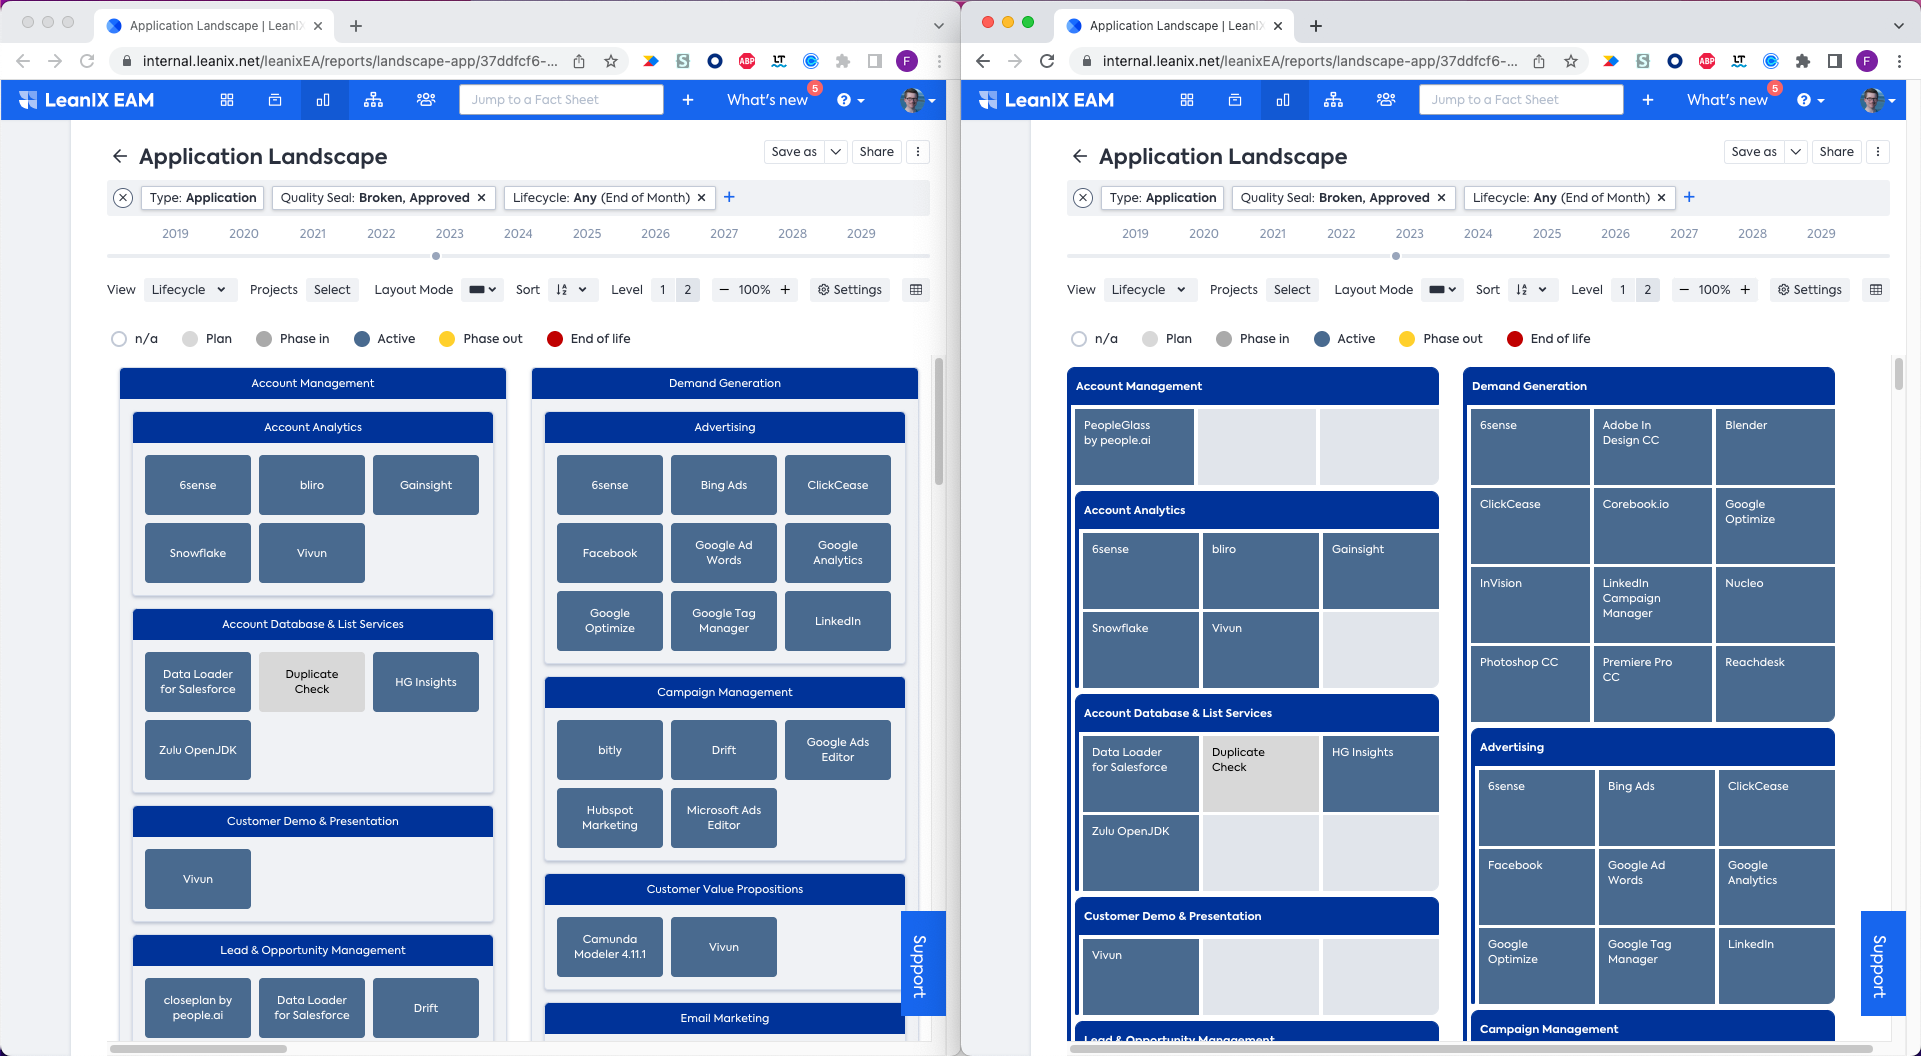The width and height of the screenshot is (1921, 1056).
Task: Clear all filters X in left window
Action: coord(123,198)
